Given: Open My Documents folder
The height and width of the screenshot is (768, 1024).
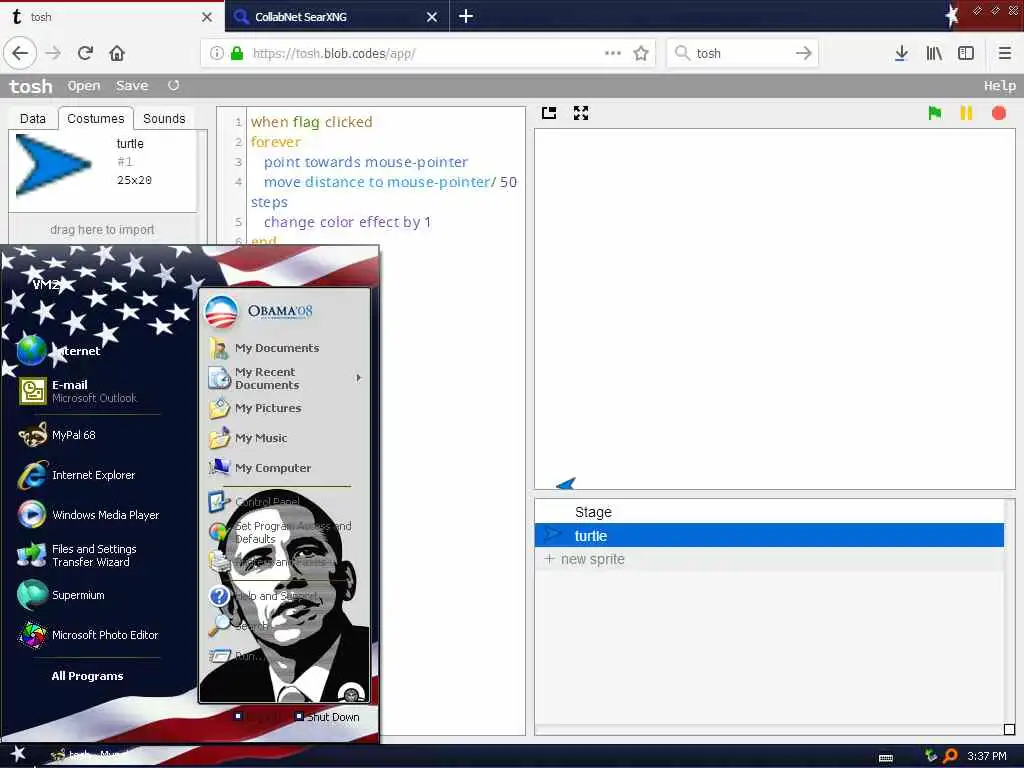Looking at the screenshot, I should click(x=284, y=348).
